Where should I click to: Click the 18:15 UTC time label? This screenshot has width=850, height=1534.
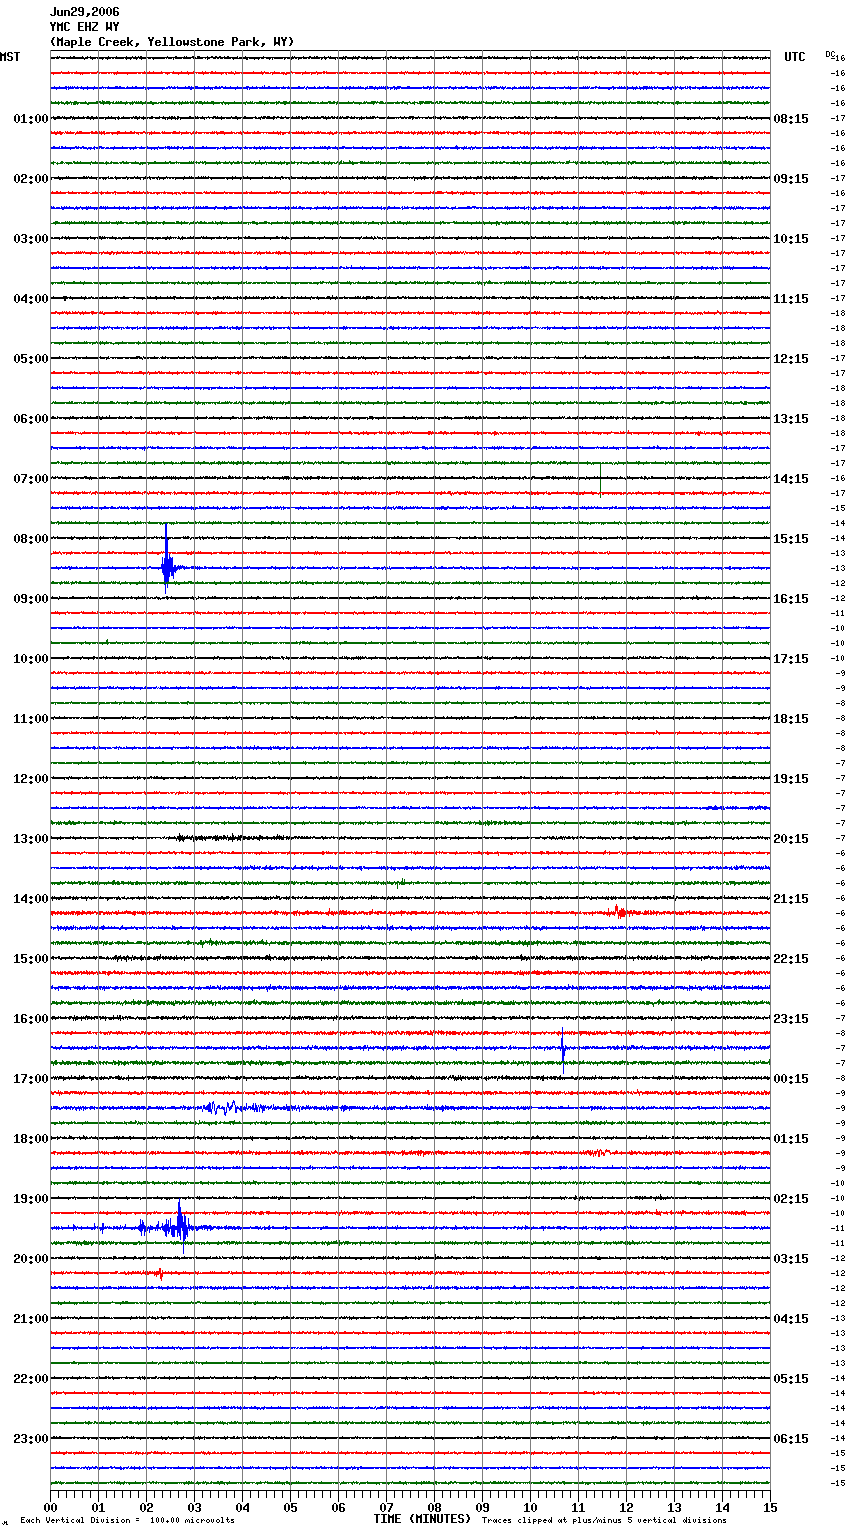(791, 719)
